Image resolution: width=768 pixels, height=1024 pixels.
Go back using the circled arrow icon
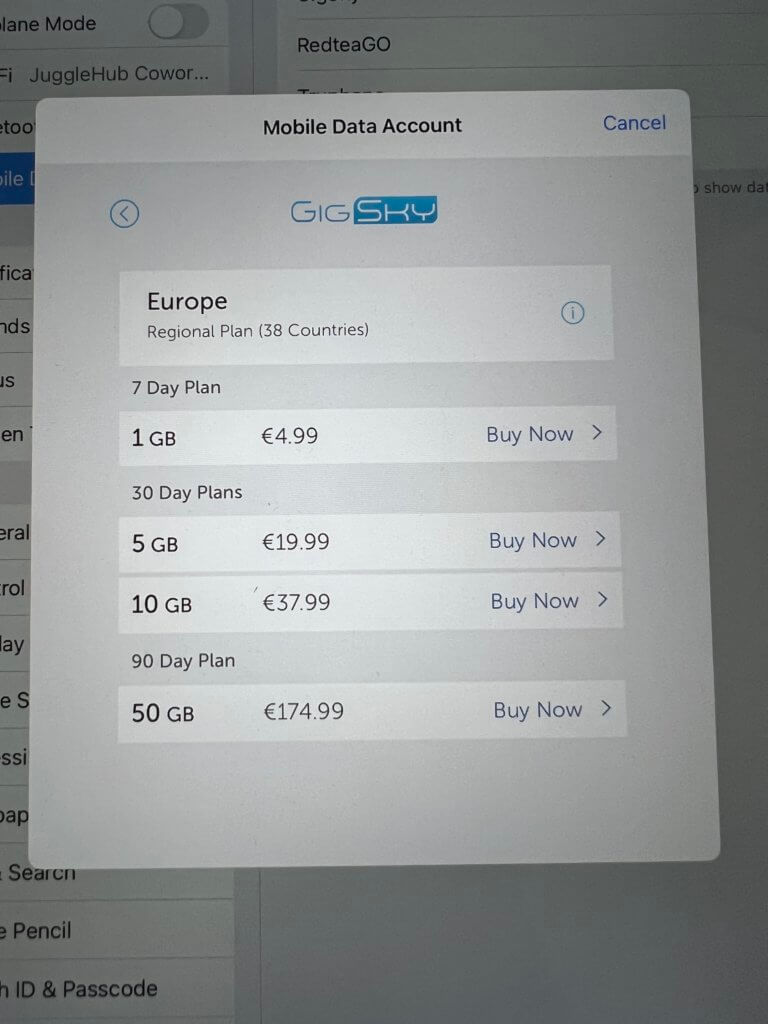coord(124,214)
